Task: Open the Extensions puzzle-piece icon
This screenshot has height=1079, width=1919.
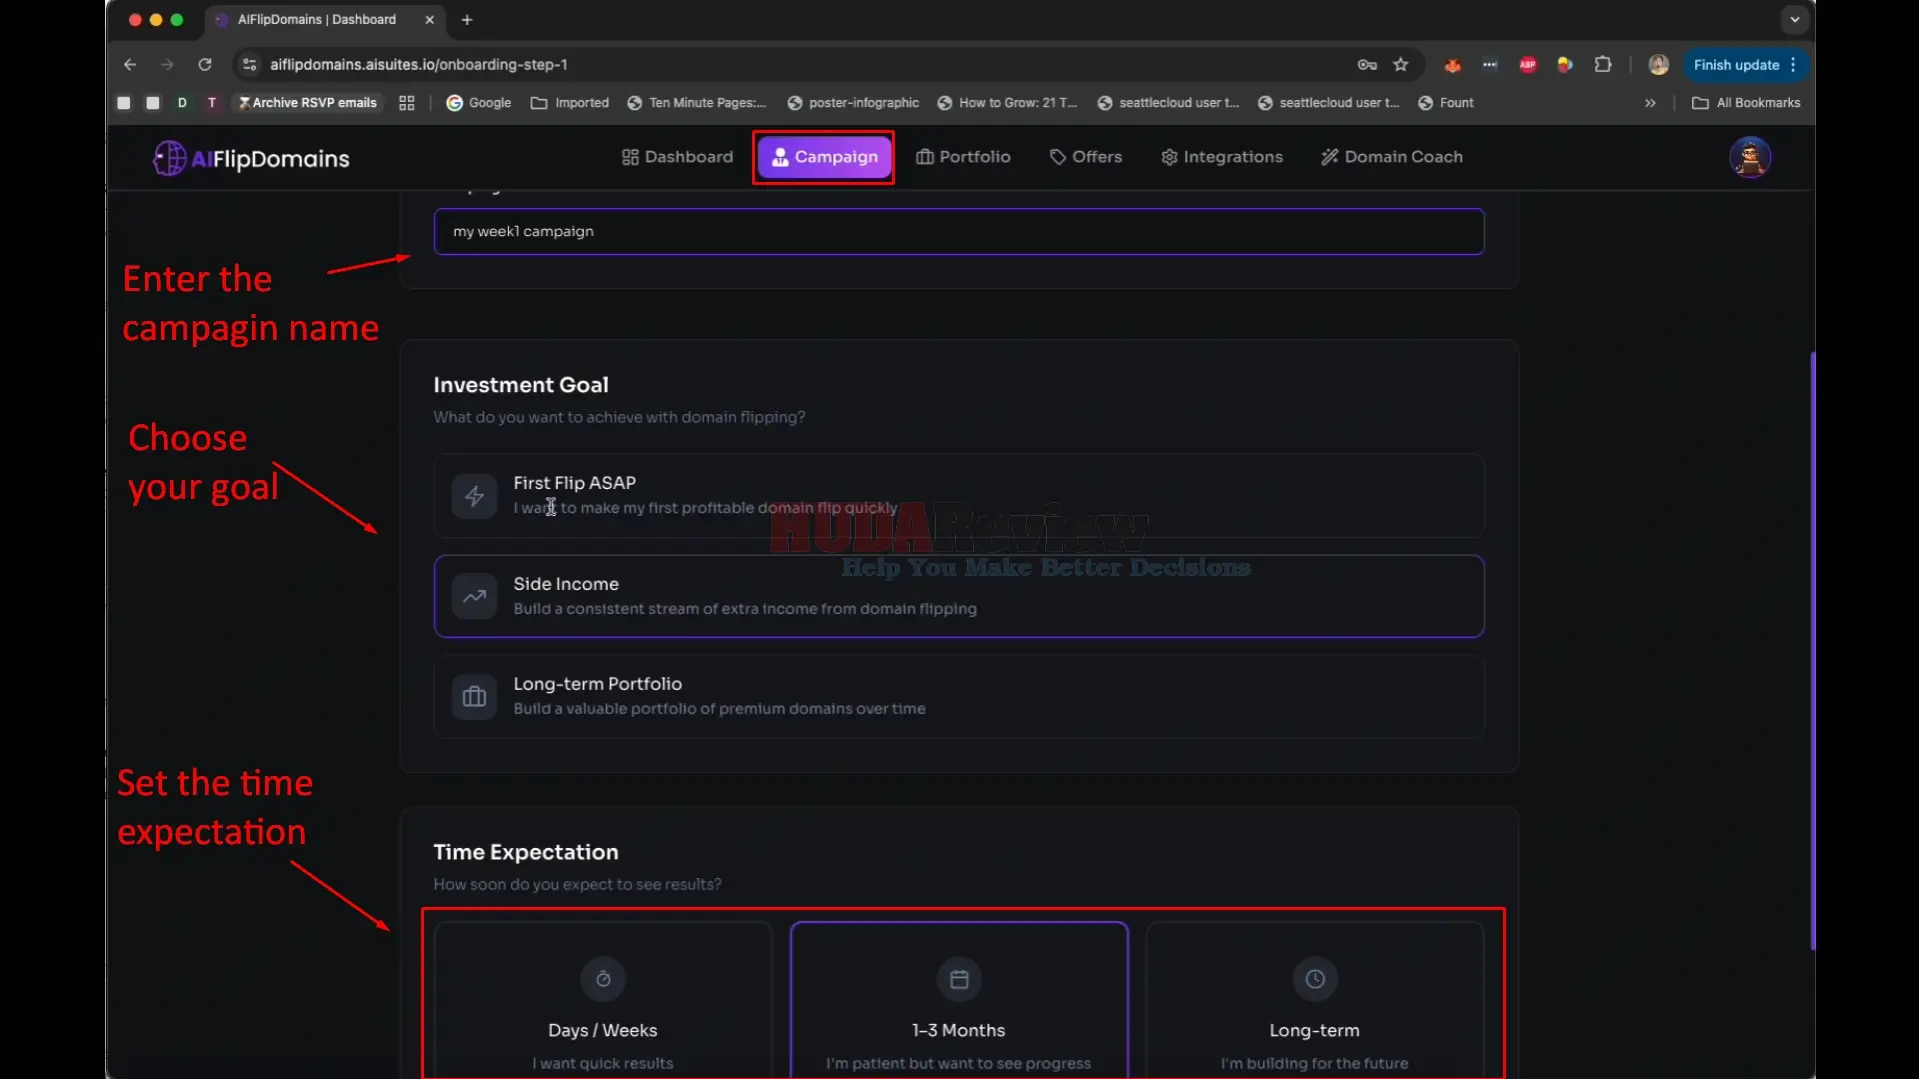Action: 1603,65
